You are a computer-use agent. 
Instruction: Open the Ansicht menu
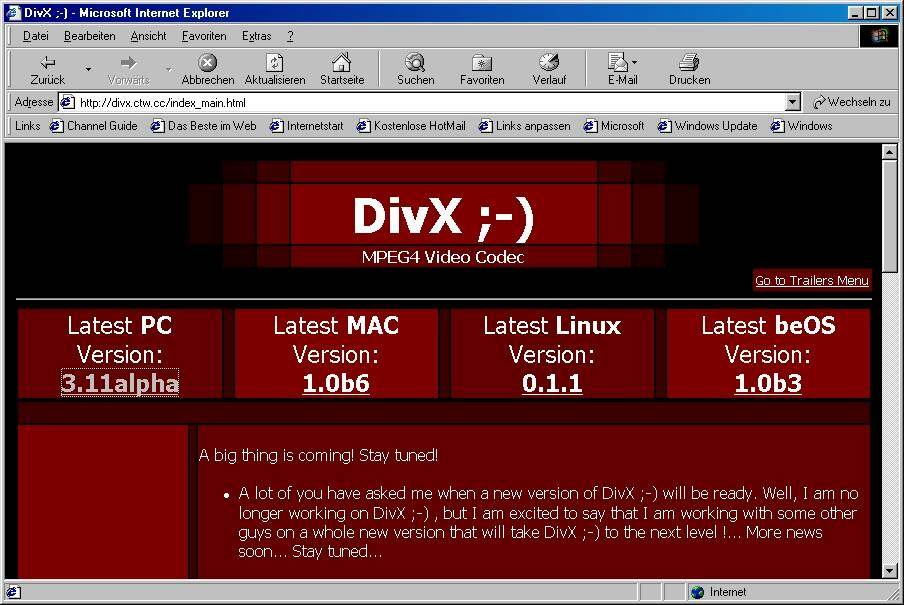coord(148,36)
